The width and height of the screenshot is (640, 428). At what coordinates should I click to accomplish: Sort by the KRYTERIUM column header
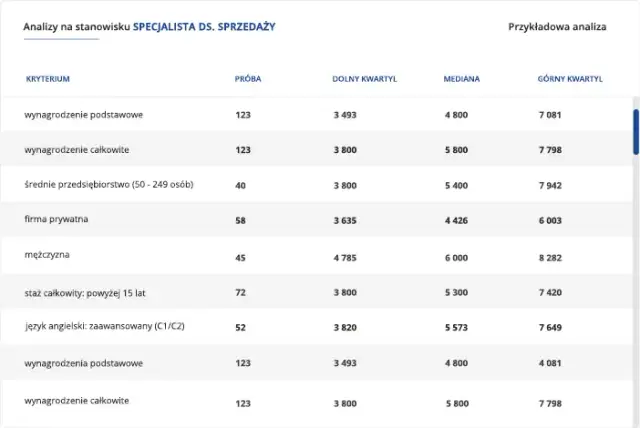click(48, 78)
